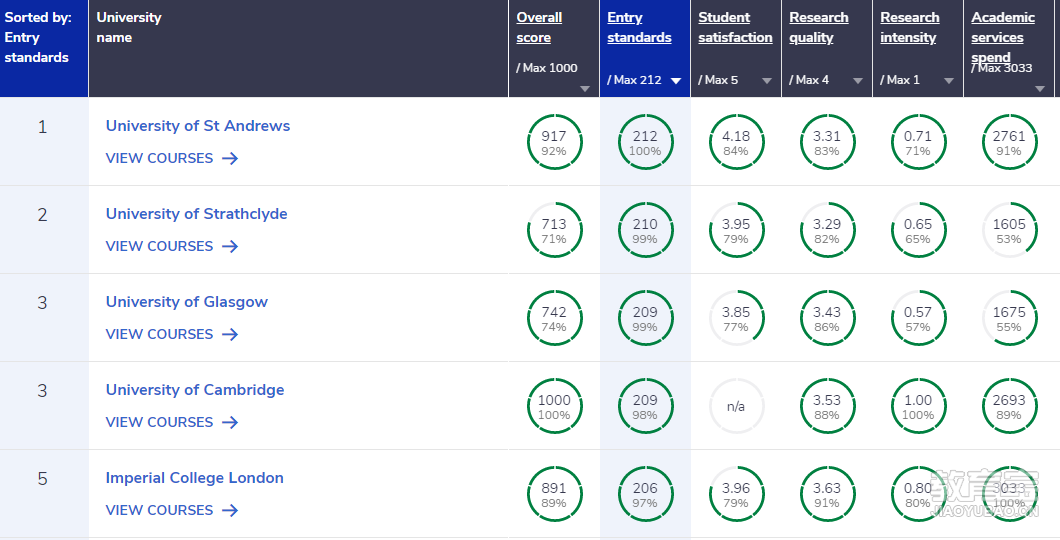The height and width of the screenshot is (540, 1060).
Task: Click Glasgow research intensity circle 0.57
Action: tap(918, 318)
